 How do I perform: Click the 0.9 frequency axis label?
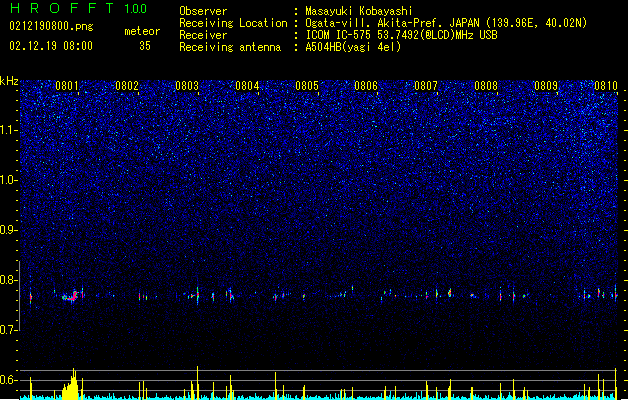pyautogui.click(x=8, y=230)
